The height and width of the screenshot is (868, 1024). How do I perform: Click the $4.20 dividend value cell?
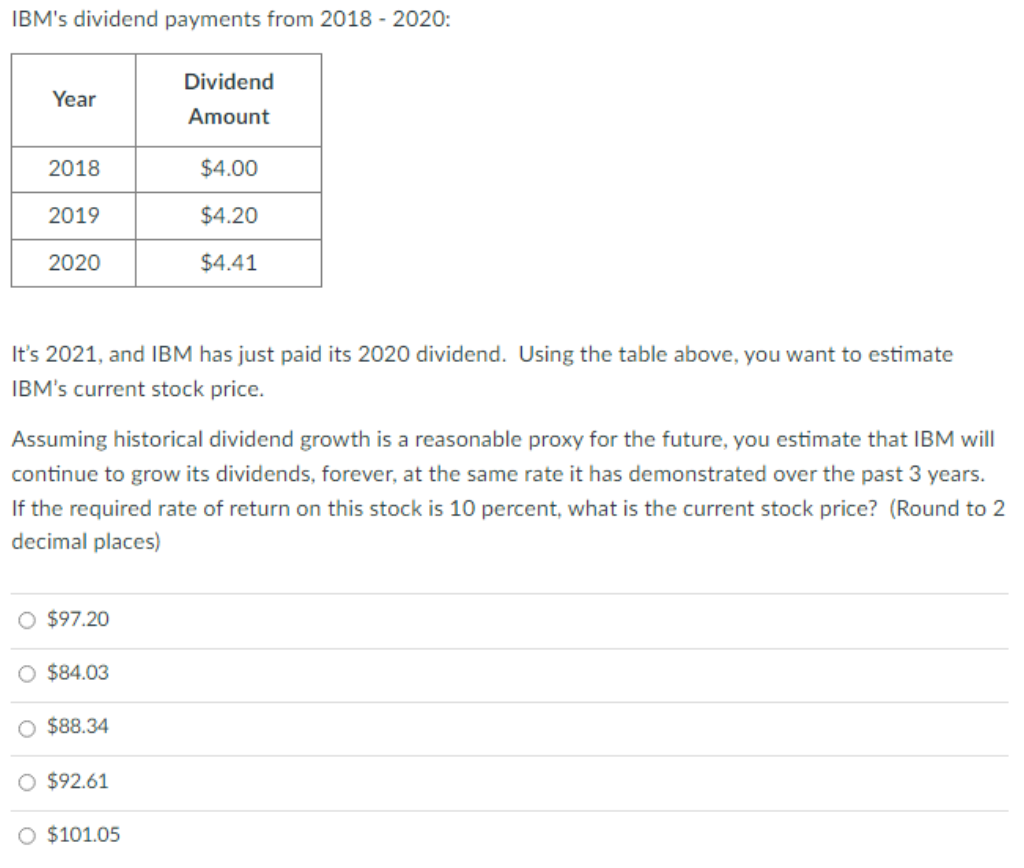[228, 216]
